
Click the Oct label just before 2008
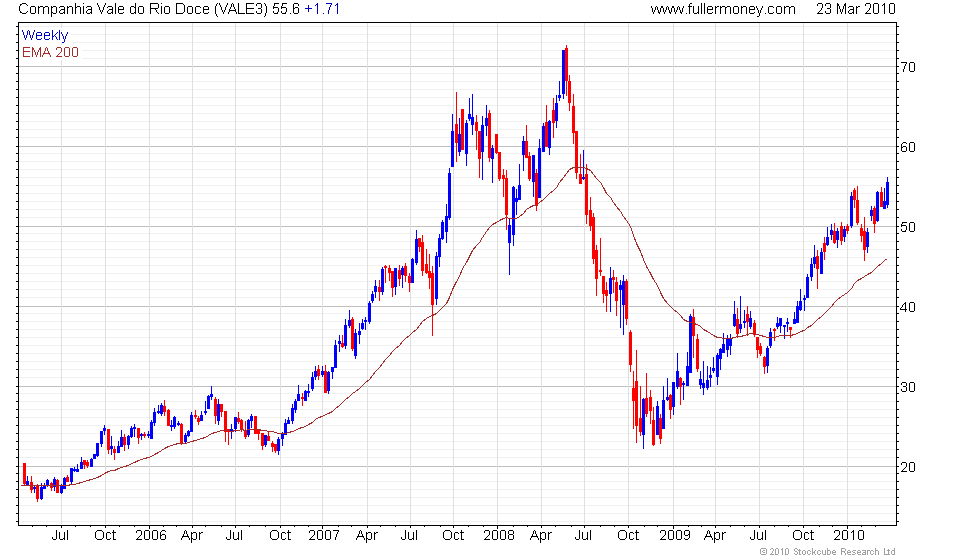click(x=453, y=536)
